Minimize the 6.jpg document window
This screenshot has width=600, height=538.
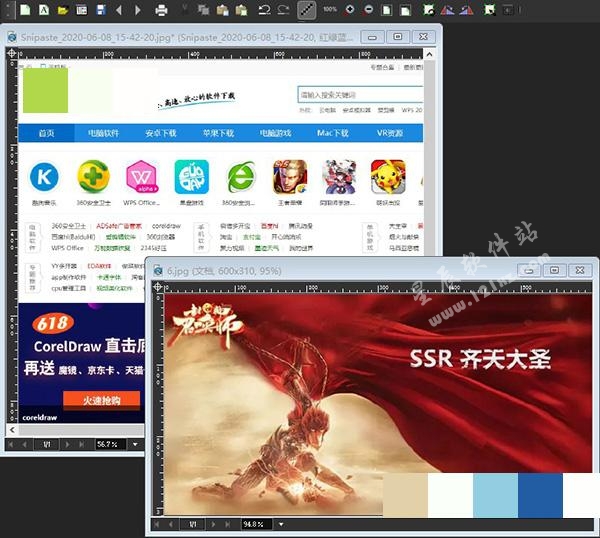click(x=529, y=271)
